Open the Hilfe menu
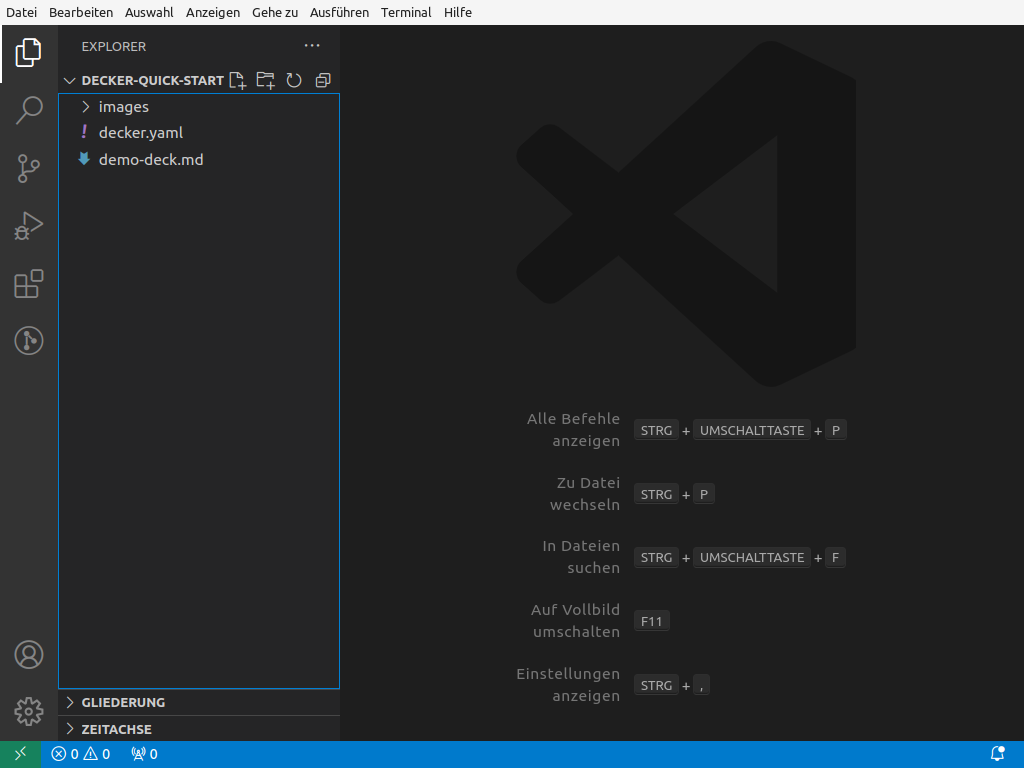This screenshot has width=1024, height=768. click(458, 12)
